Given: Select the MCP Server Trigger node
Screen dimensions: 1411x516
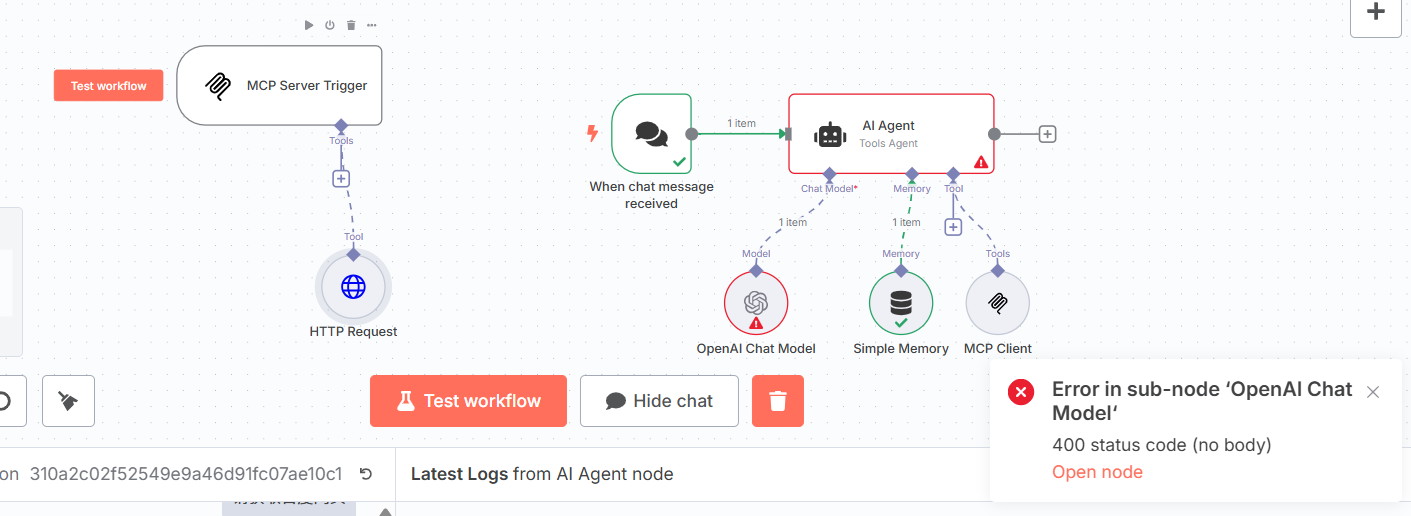Looking at the screenshot, I should click(x=279, y=85).
